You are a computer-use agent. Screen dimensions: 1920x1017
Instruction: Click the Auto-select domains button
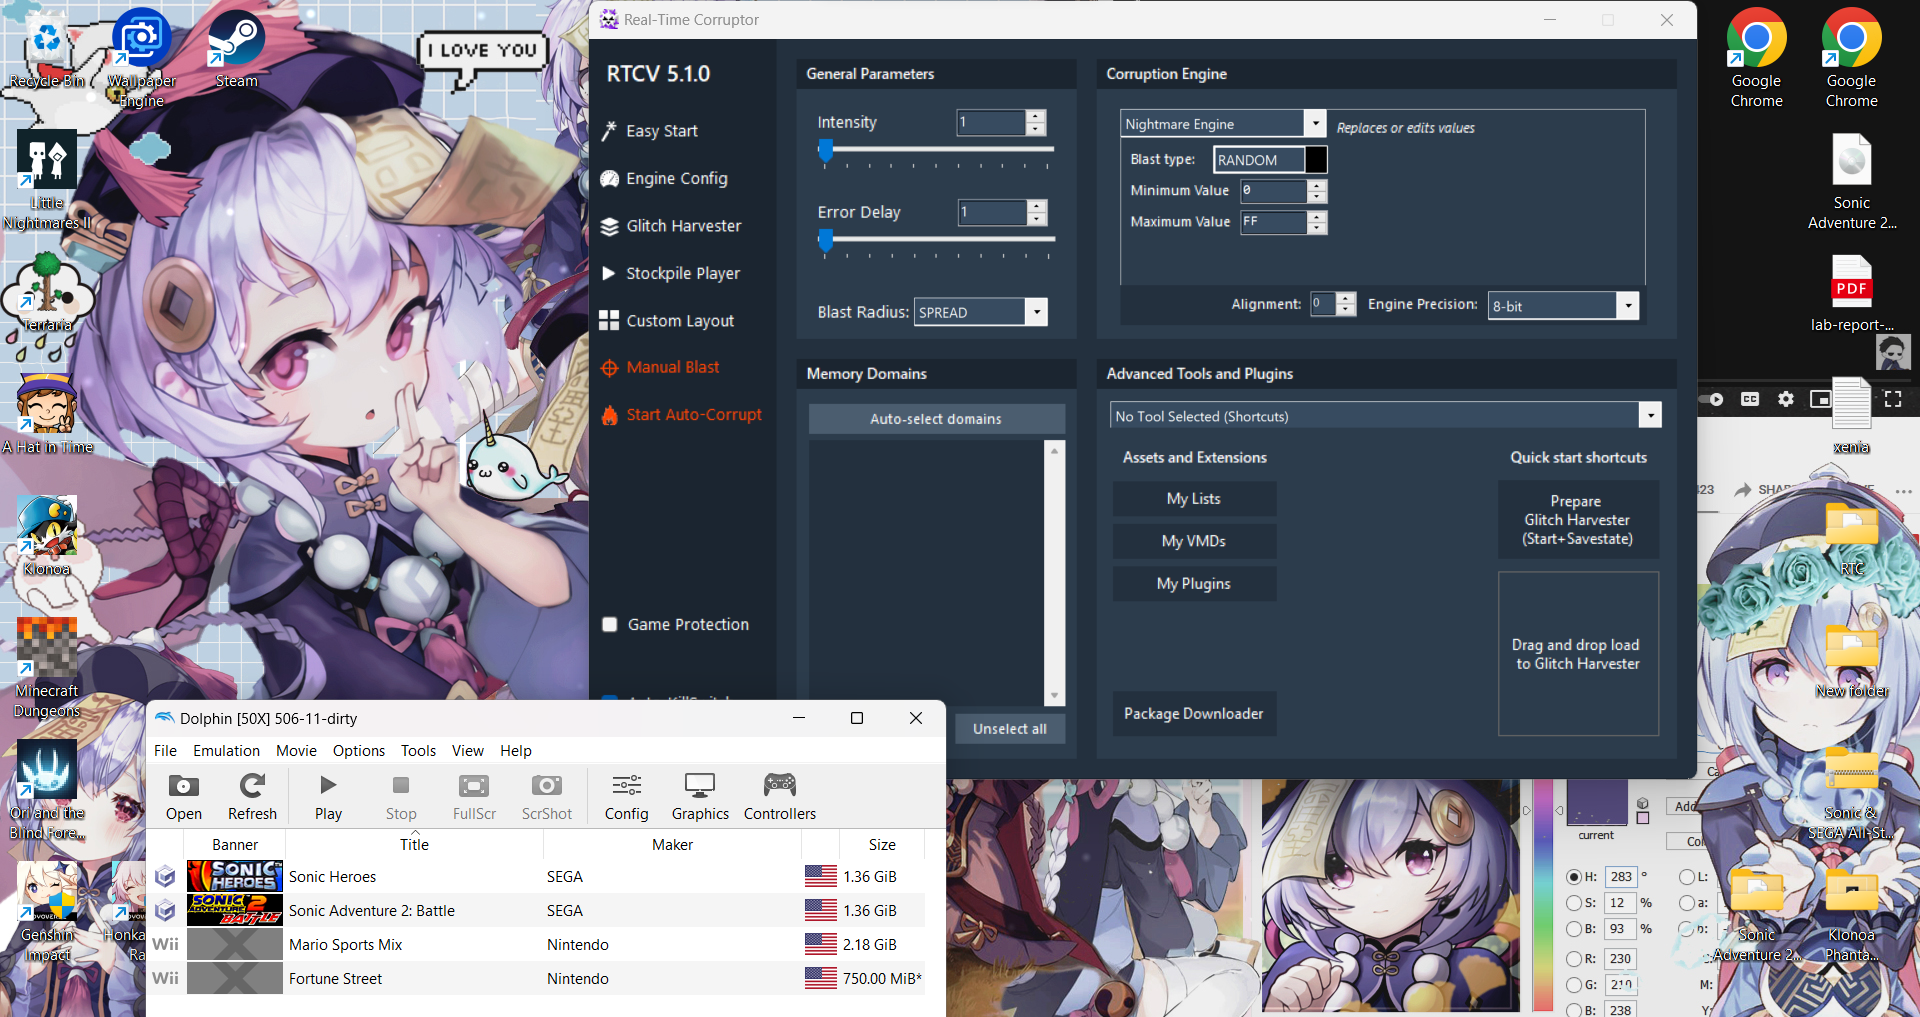click(936, 419)
